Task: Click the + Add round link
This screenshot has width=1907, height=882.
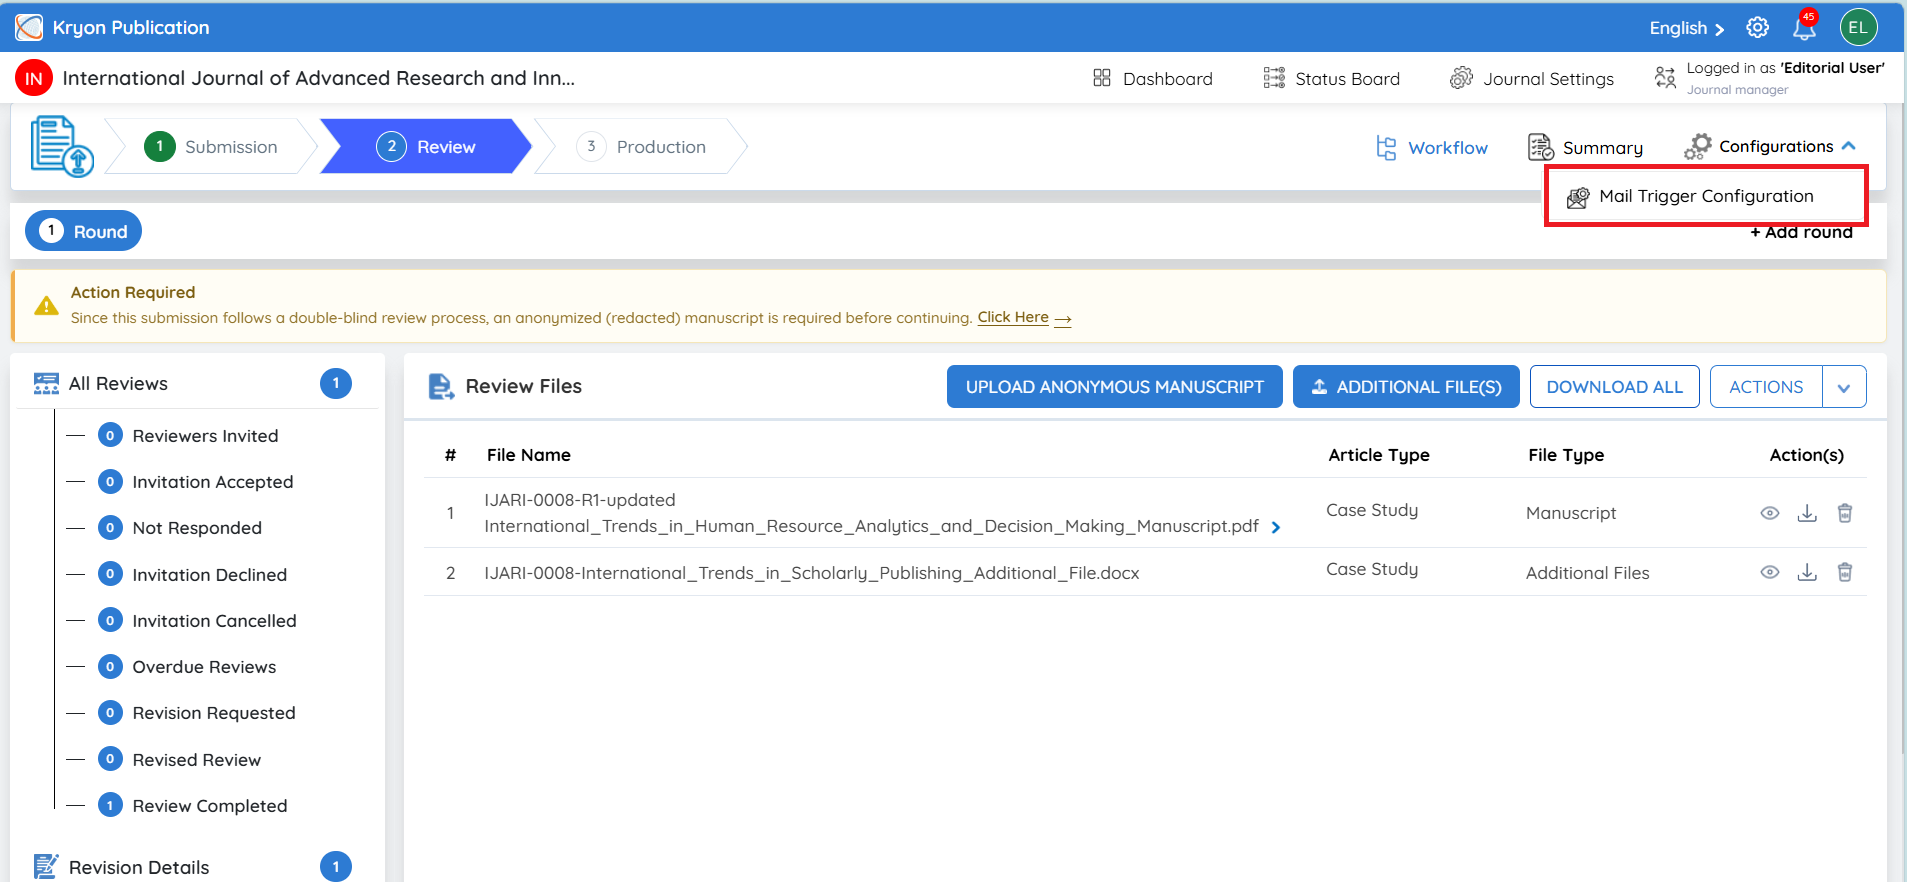Action: tap(1801, 233)
